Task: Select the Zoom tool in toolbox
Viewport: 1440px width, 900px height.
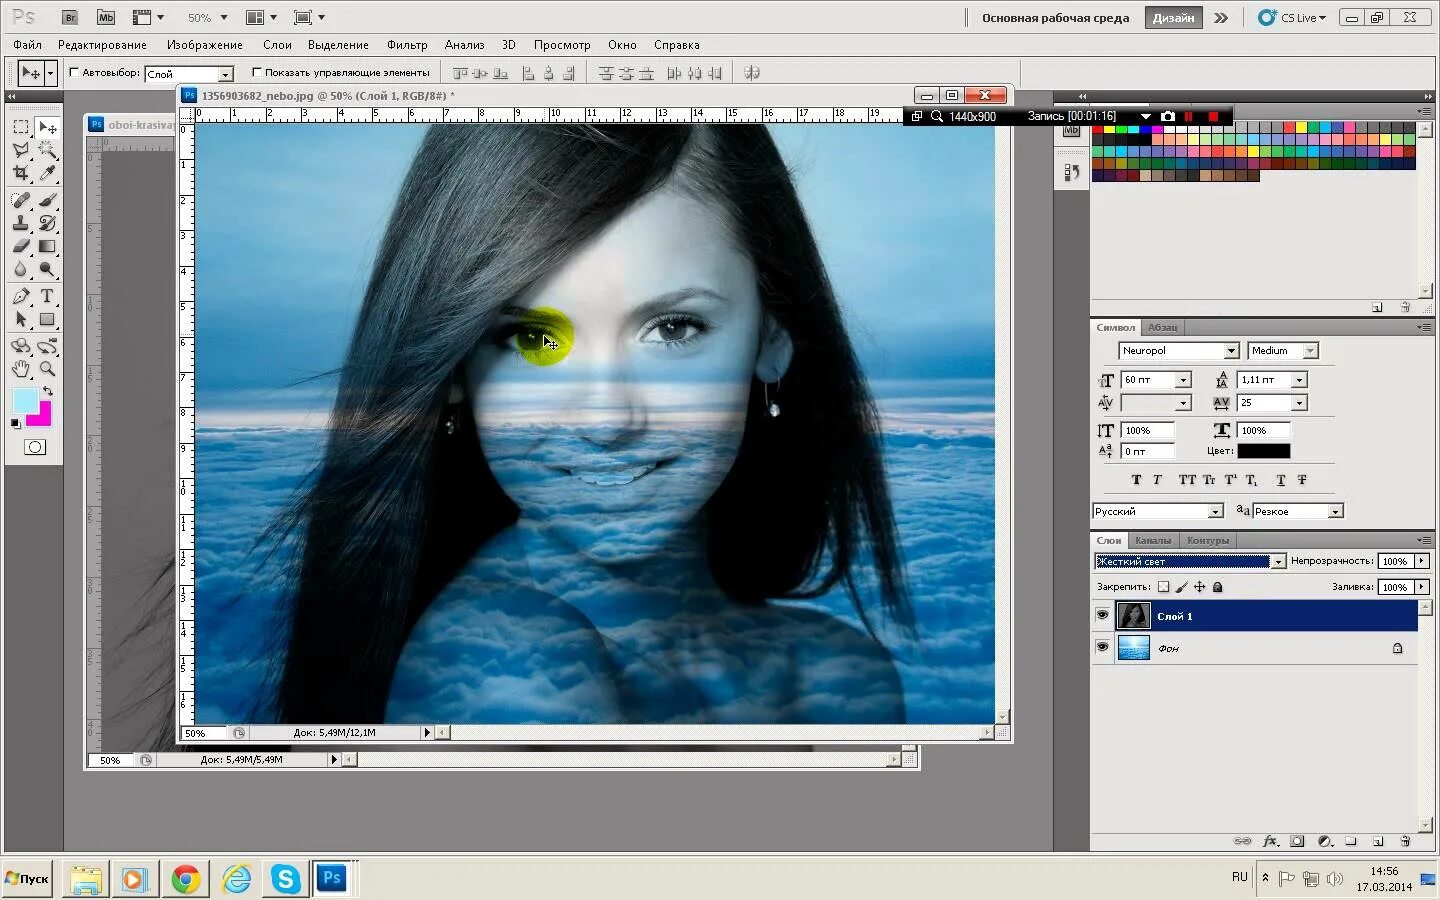Action: point(47,369)
